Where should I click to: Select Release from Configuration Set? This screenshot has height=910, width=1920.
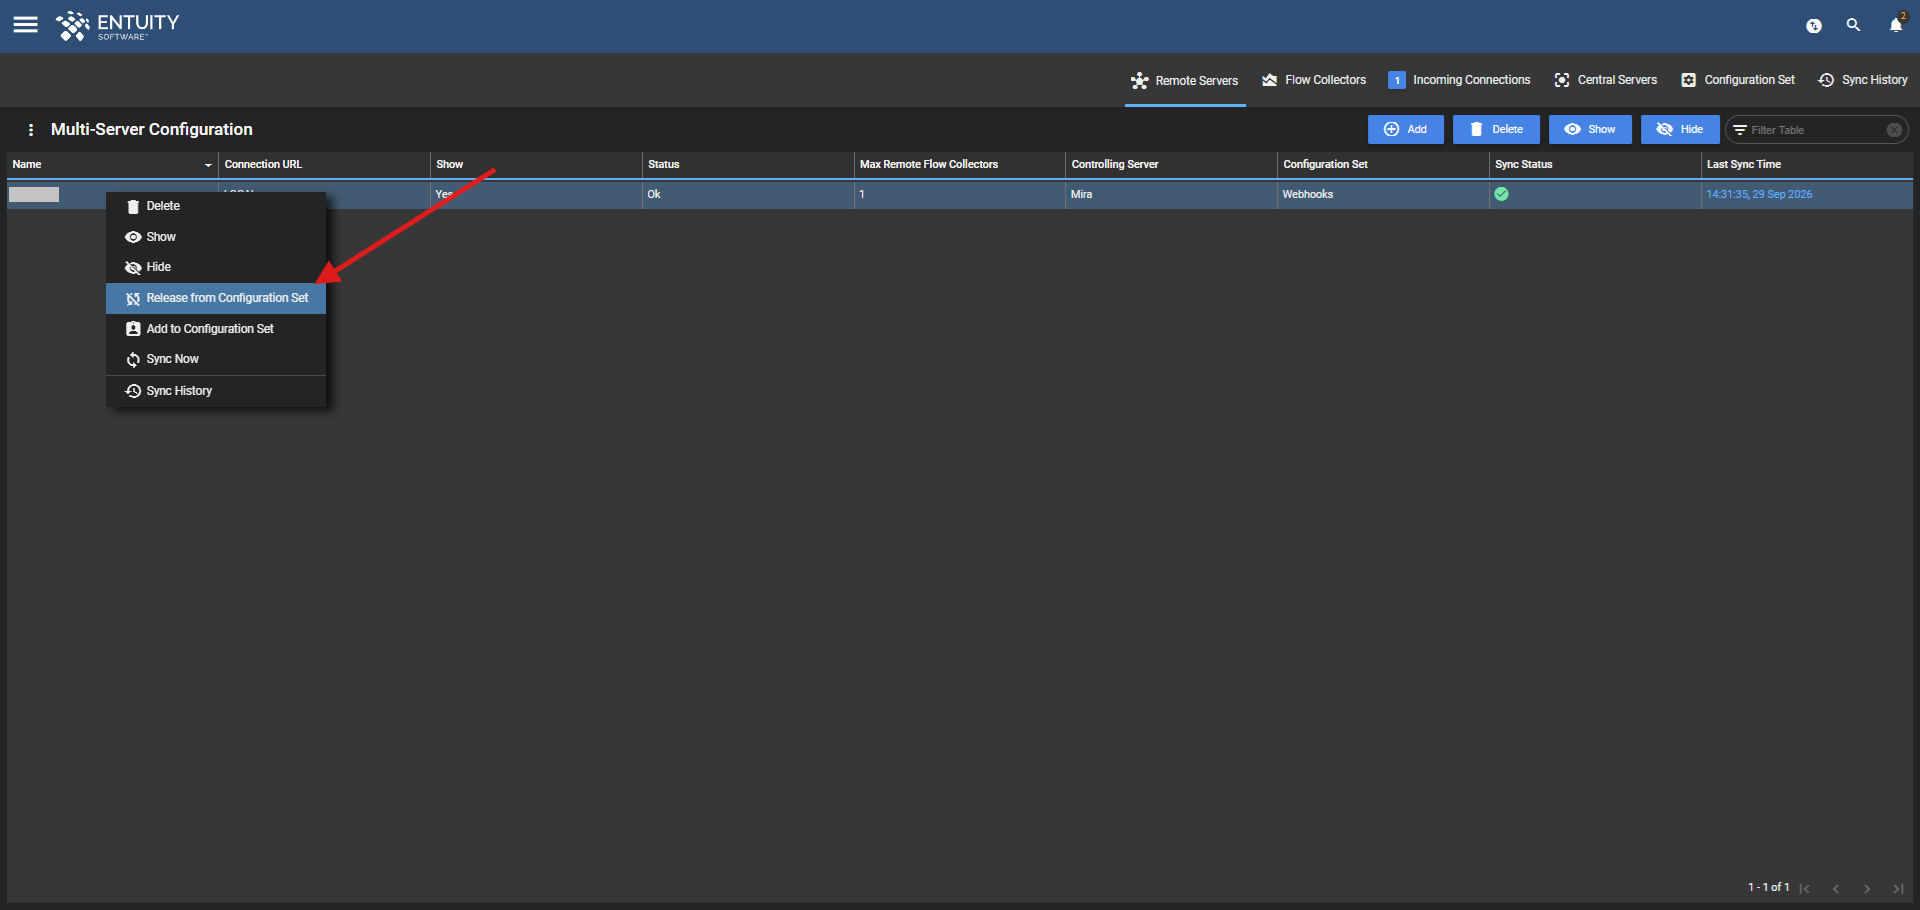[x=216, y=298]
